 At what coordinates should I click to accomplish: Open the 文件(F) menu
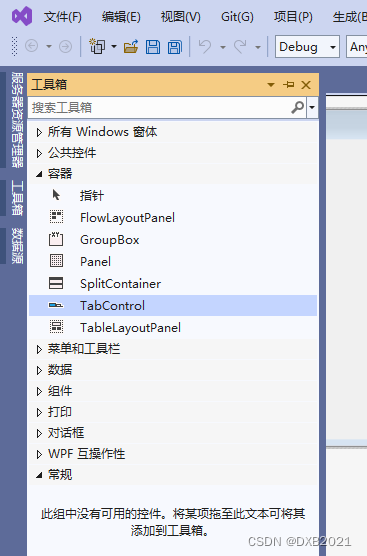(62, 17)
